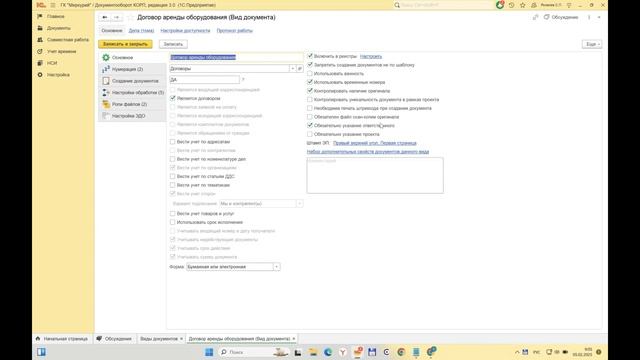Viewport: 640px width, 360px height.
Task: Open the three-dot options menu in header
Action: (589, 17)
